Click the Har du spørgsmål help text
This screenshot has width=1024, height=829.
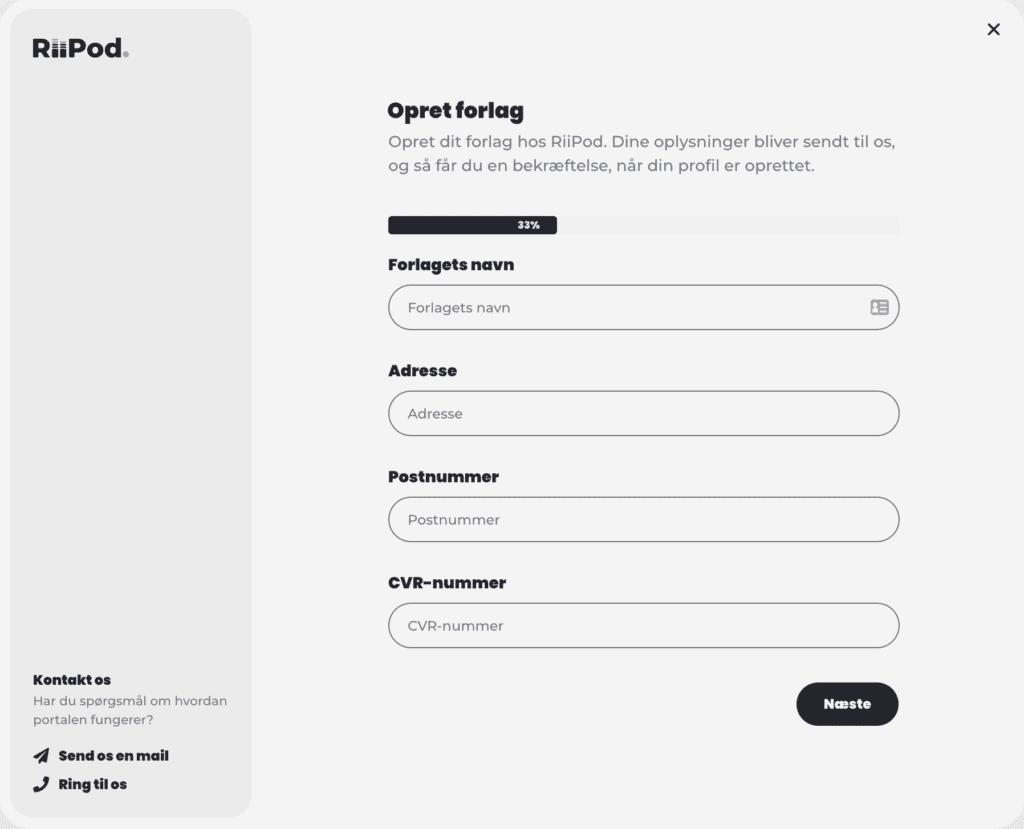(130, 710)
